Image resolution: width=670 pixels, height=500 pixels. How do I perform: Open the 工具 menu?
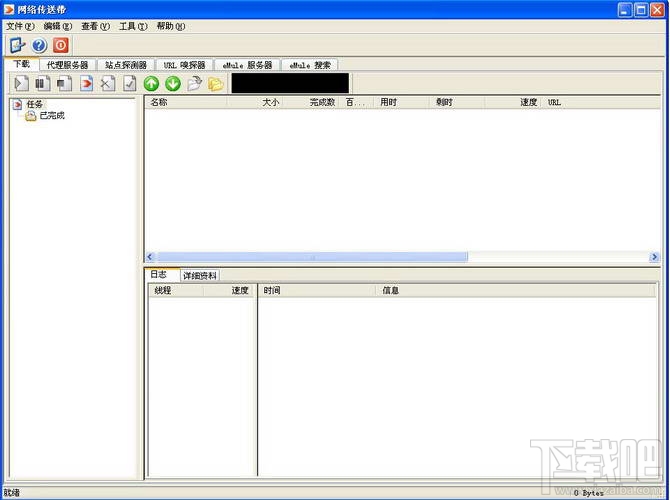133,26
